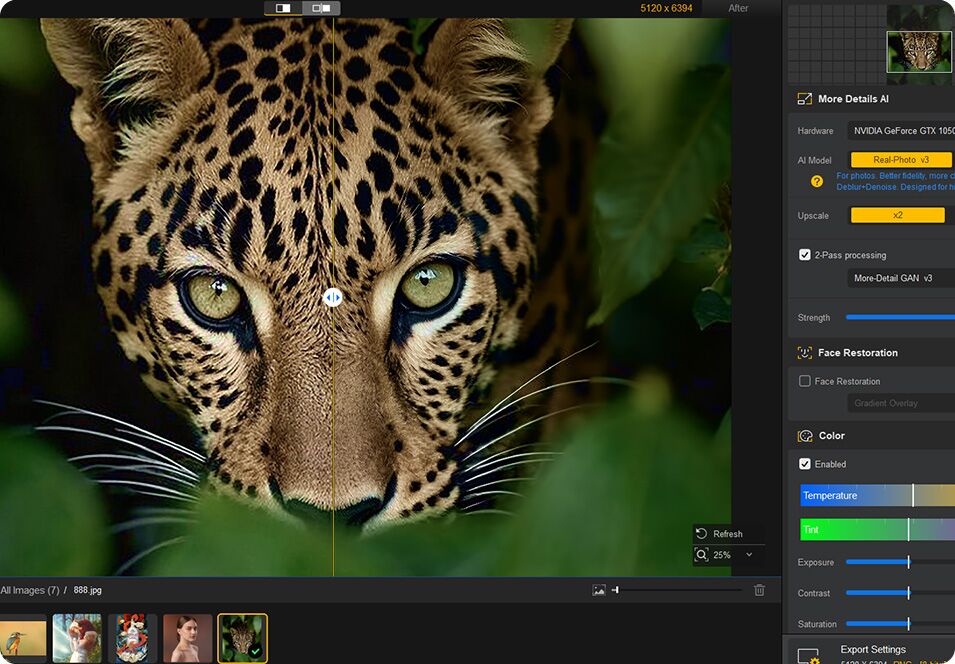Delete image with trash icon
955x664 pixels.
point(759,590)
